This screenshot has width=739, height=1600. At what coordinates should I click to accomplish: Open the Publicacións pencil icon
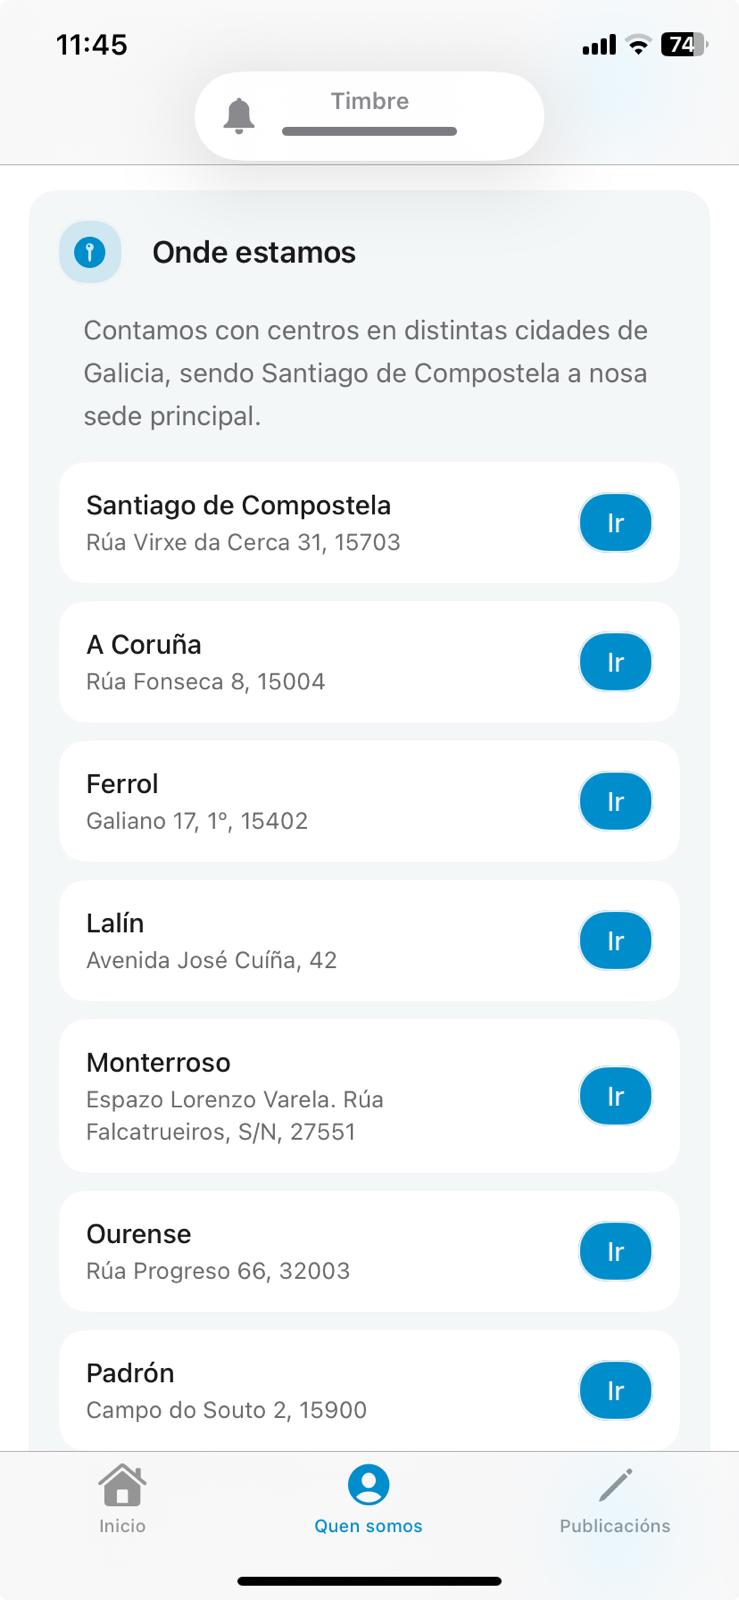615,1484
